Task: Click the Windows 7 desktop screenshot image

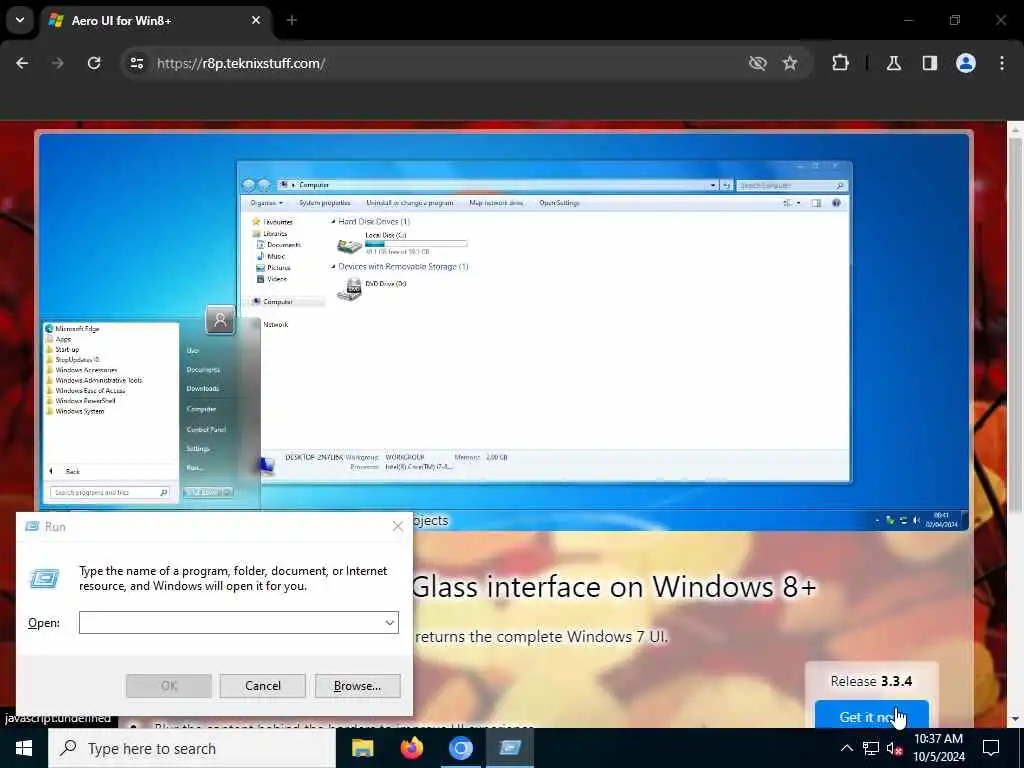Action: pyautogui.click(x=504, y=330)
